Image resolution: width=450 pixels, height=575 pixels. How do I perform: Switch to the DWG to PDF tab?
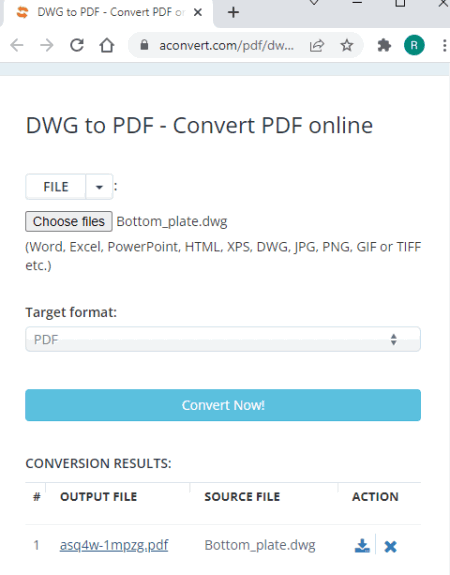pyautogui.click(x=106, y=12)
